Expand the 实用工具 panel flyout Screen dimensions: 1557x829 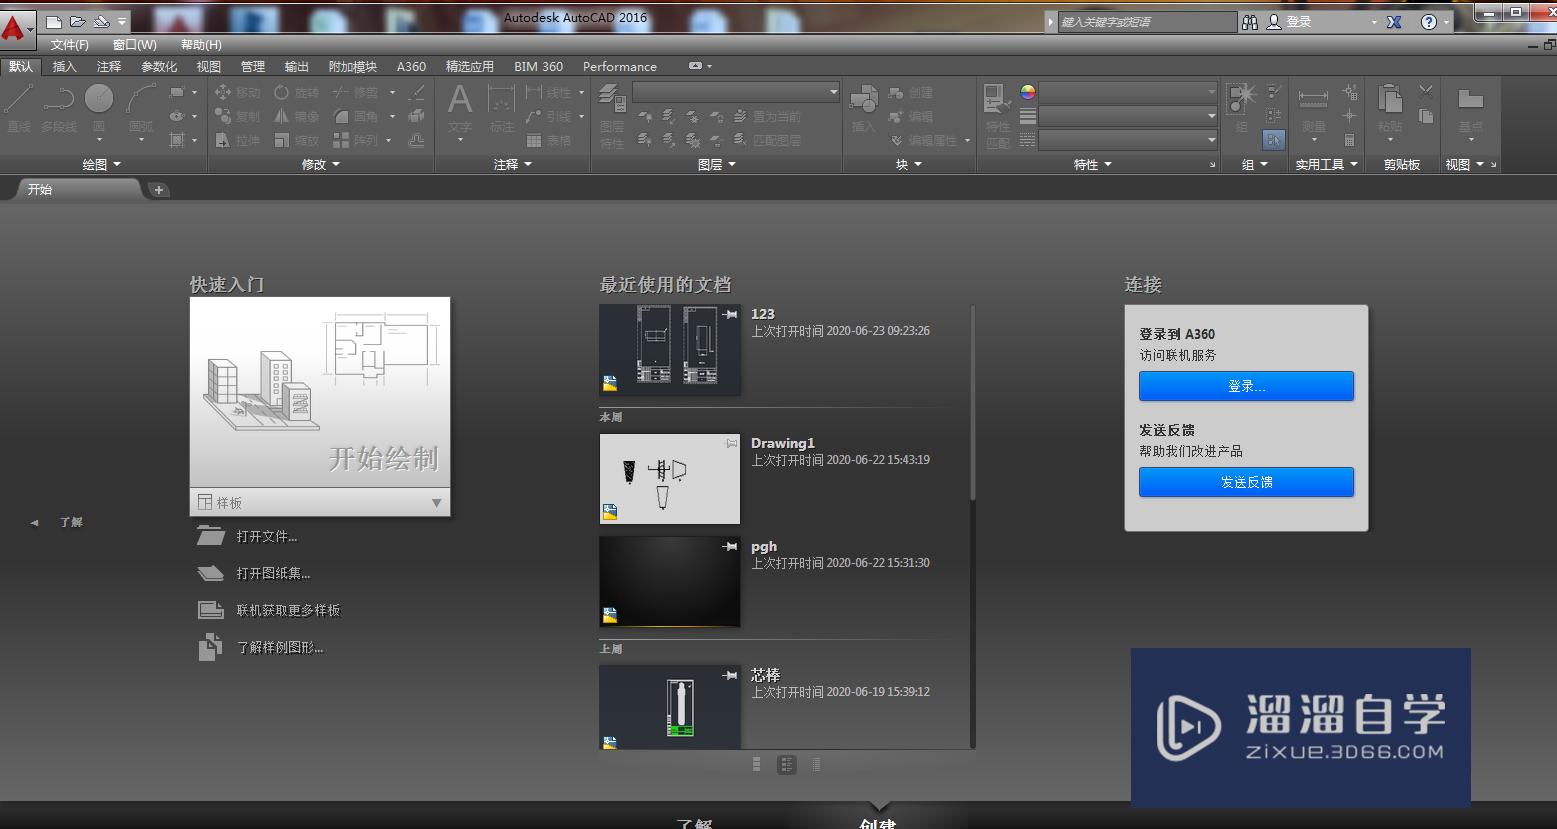click(1327, 164)
